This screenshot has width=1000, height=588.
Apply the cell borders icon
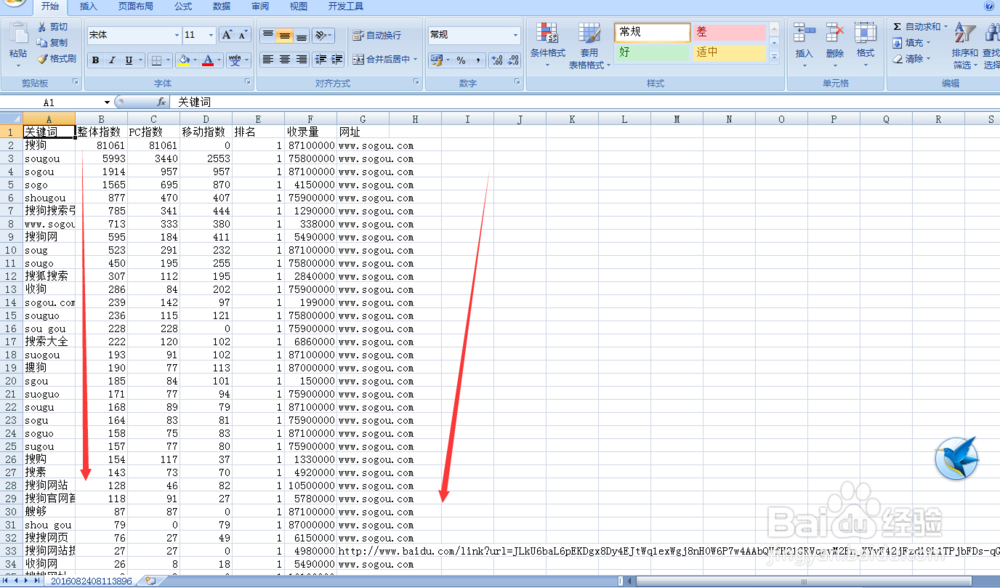click(x=156, y=61)
